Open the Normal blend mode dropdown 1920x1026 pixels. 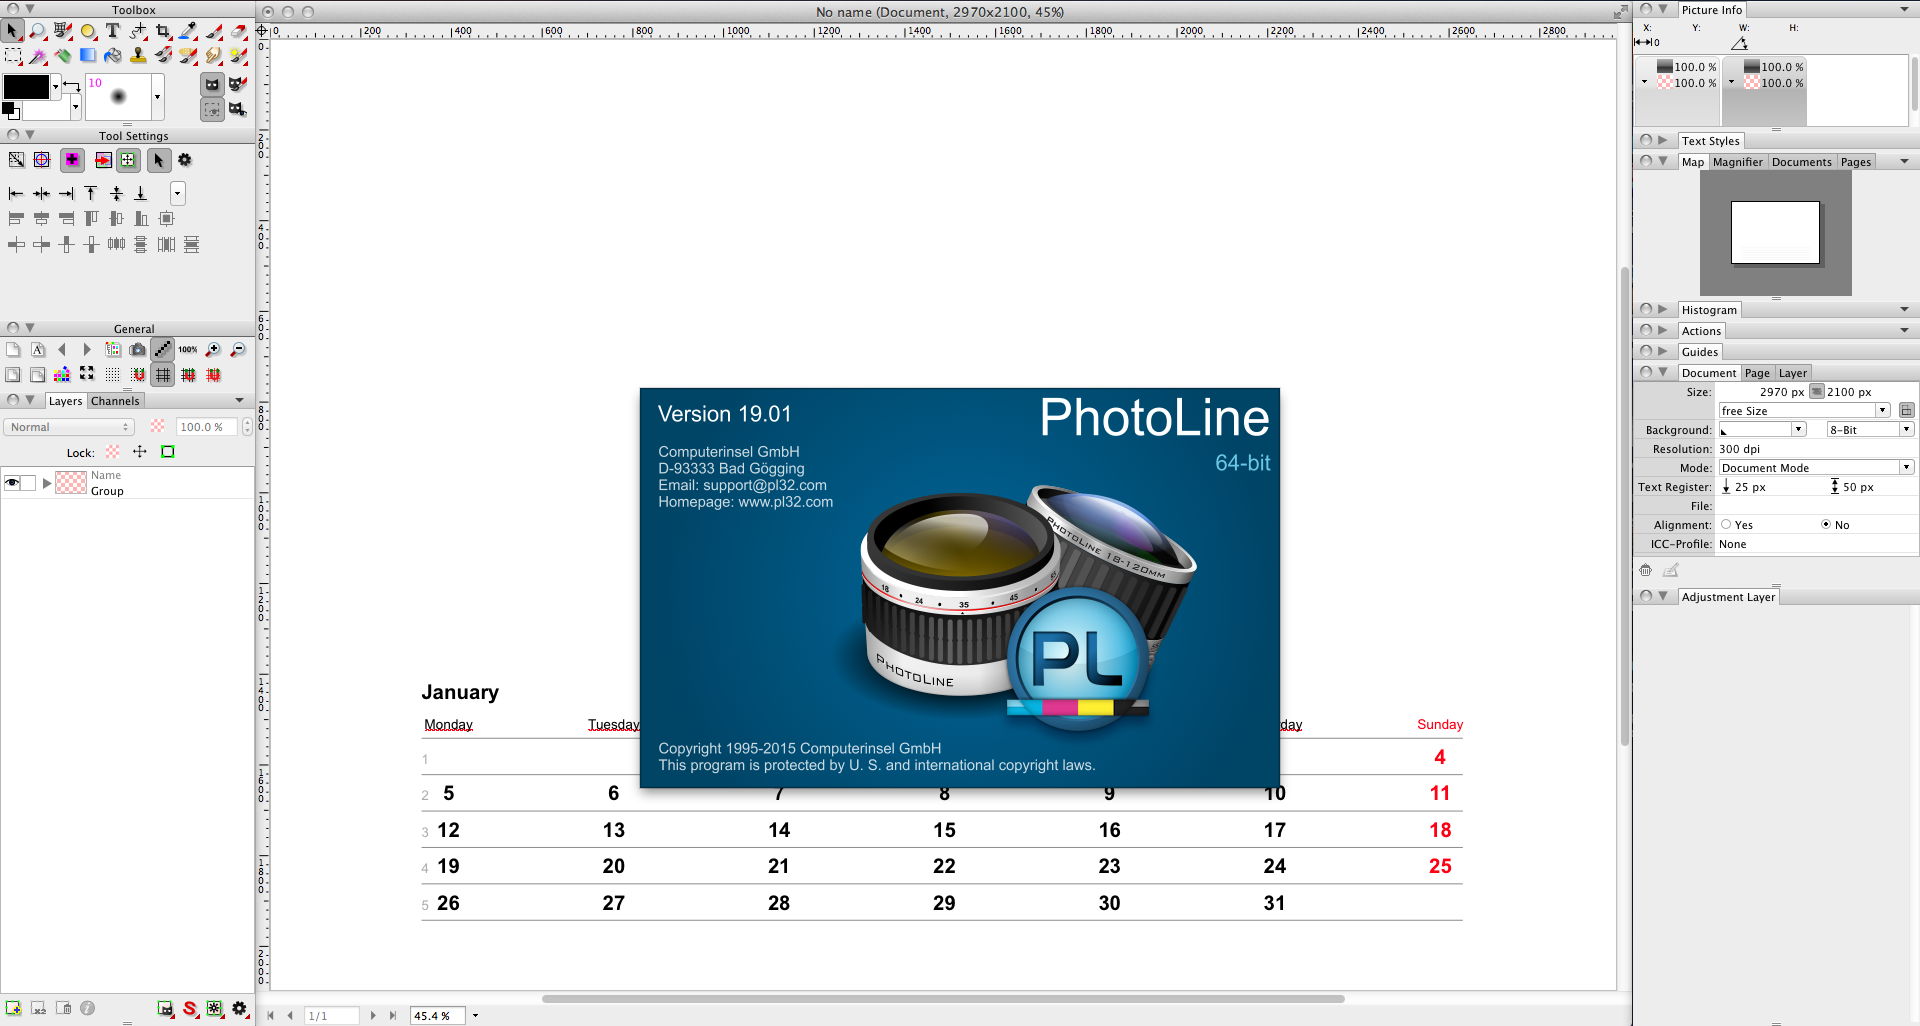pos(69,427)
